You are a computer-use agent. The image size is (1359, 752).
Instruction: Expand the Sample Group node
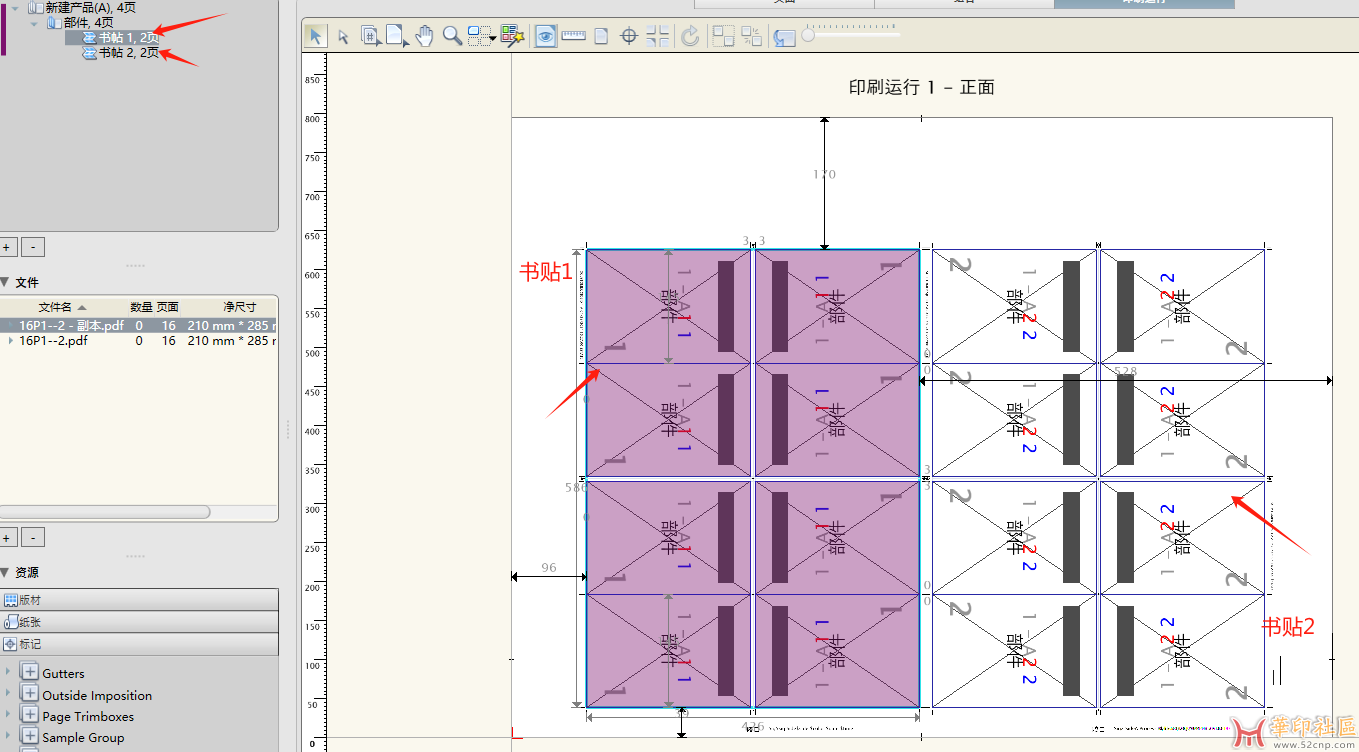click(x=9, y=736)
